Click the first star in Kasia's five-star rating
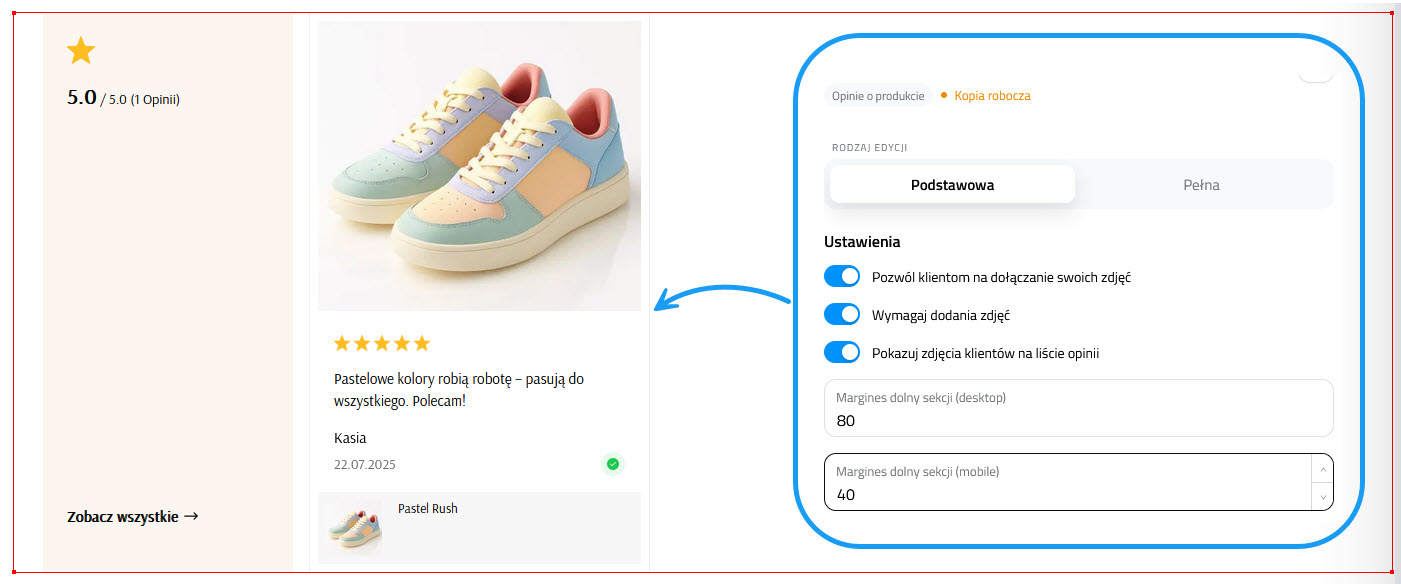The width and height of the screenshot is (1401, 584). [340, 342]
